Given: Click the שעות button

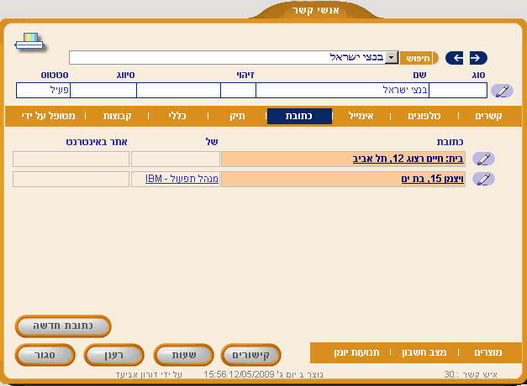Looking at the screenshot, I should click(x=184, y=355).
